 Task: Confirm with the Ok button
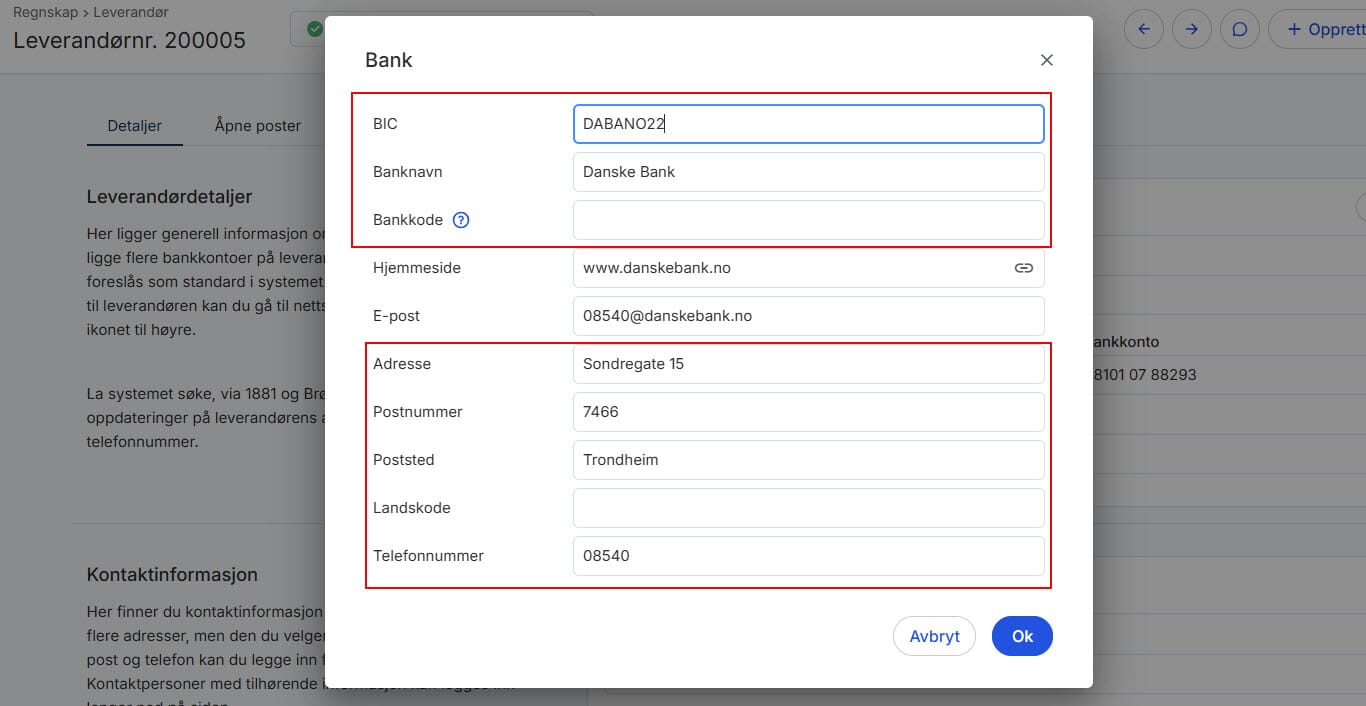pos(1022,636)
